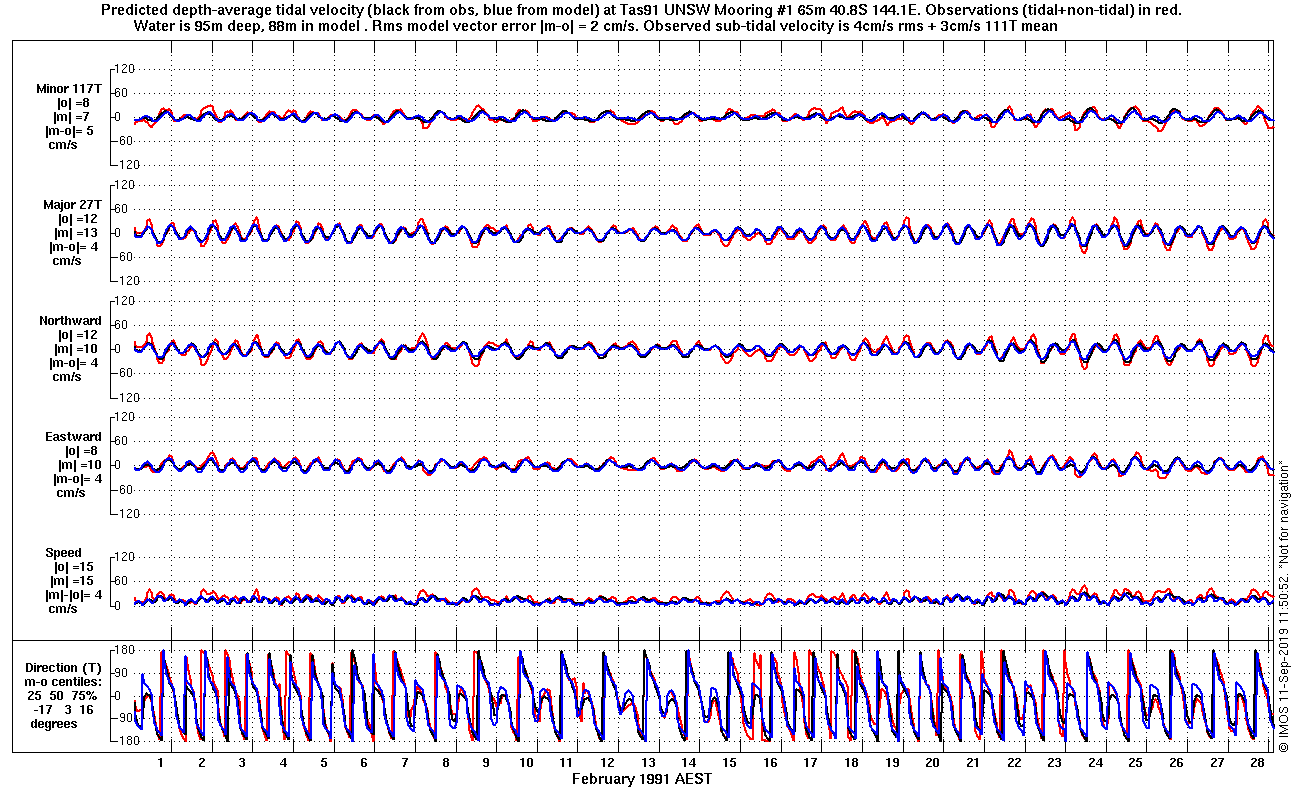Viewport: 1300px width, 800px height.
Task: Click the "120" tick in Speed panel
Action: tap(126, 557)
